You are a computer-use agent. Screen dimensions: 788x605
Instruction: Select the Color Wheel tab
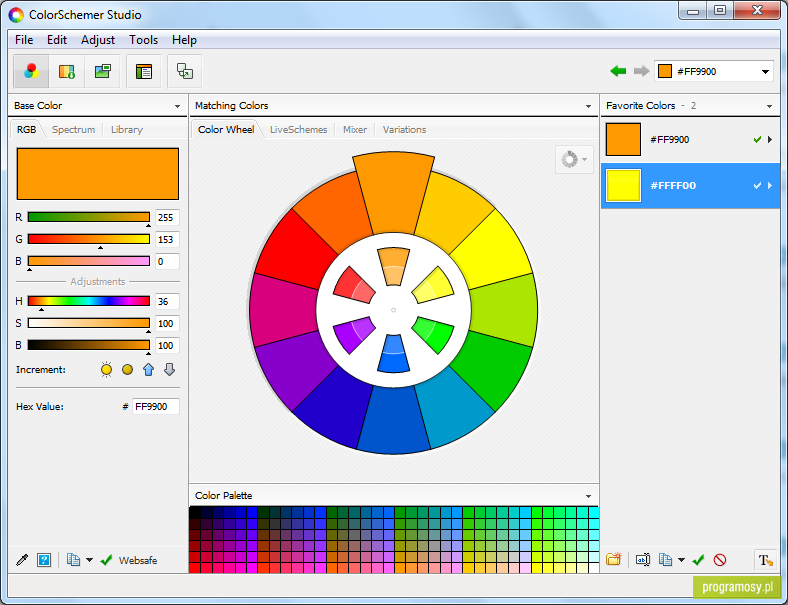click(x=226, y=130)
